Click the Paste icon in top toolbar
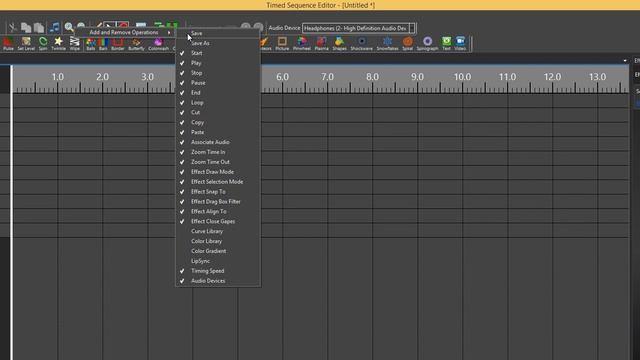Screen dimensions: 640x360 pos(39,28)
